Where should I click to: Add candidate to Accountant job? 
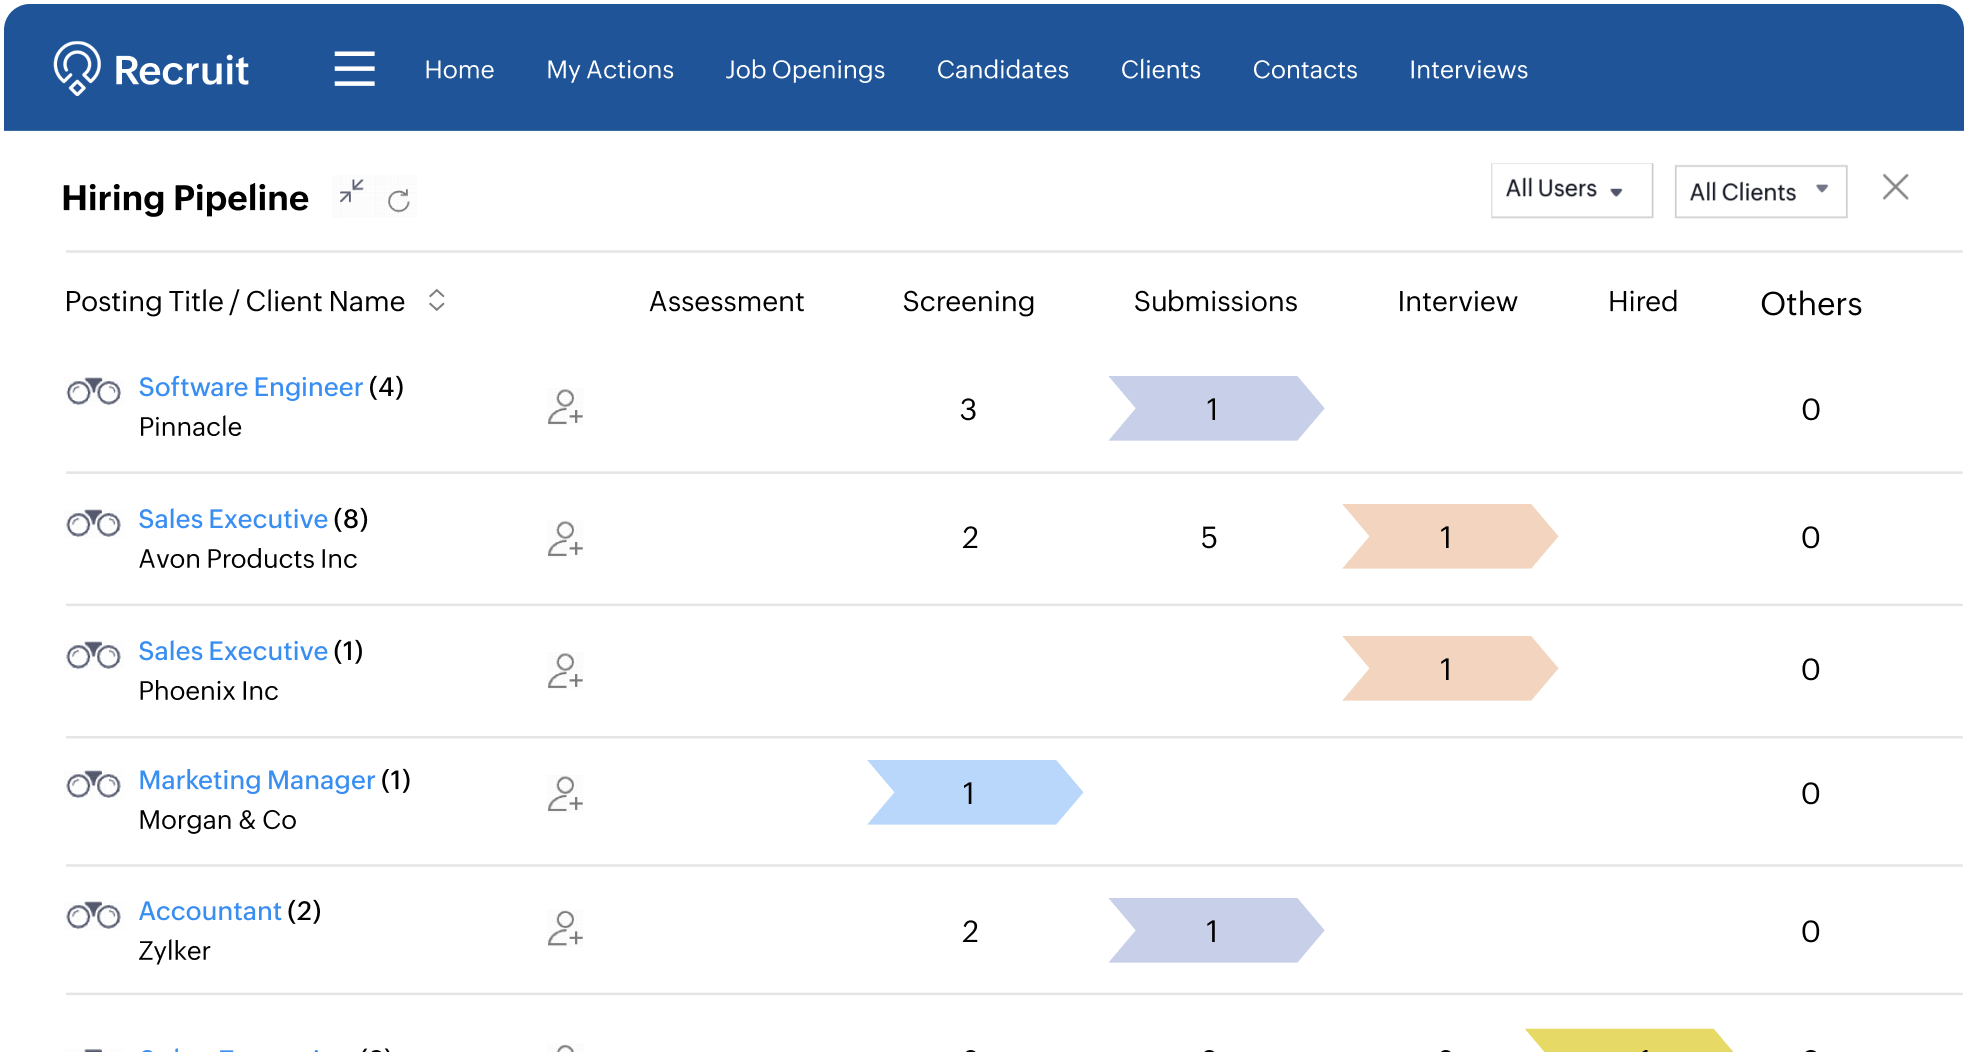pyautogui.click(x=565, y=929)
